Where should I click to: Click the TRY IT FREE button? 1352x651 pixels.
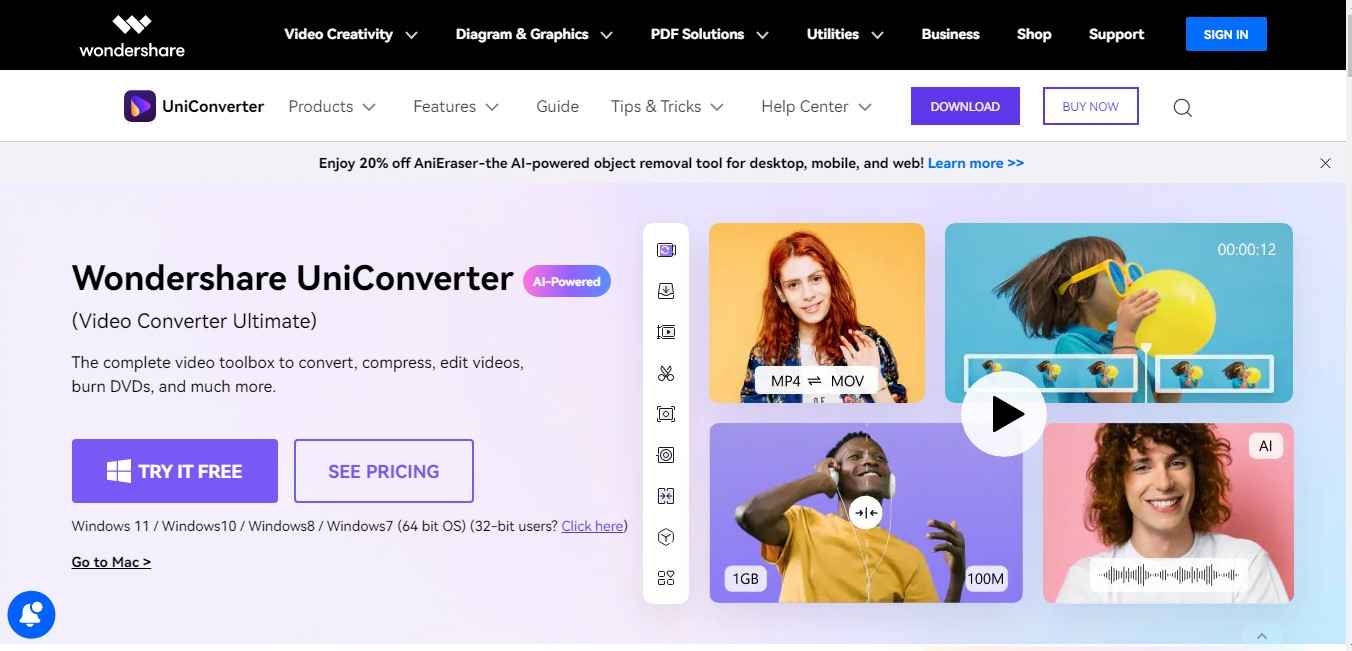(175, 471)
